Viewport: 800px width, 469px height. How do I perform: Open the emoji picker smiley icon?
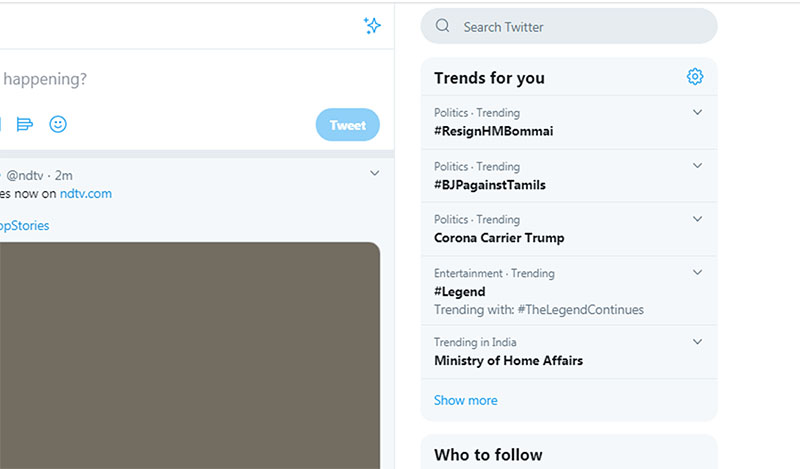click(x=58, y=125)
